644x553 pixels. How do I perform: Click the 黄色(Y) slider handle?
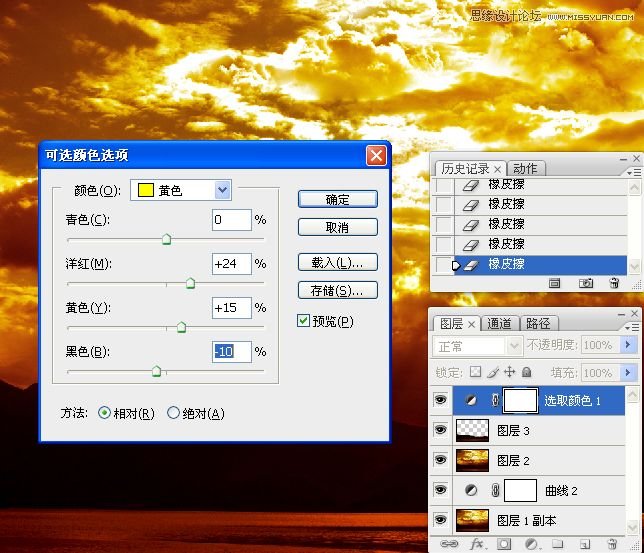click(181, 327)
